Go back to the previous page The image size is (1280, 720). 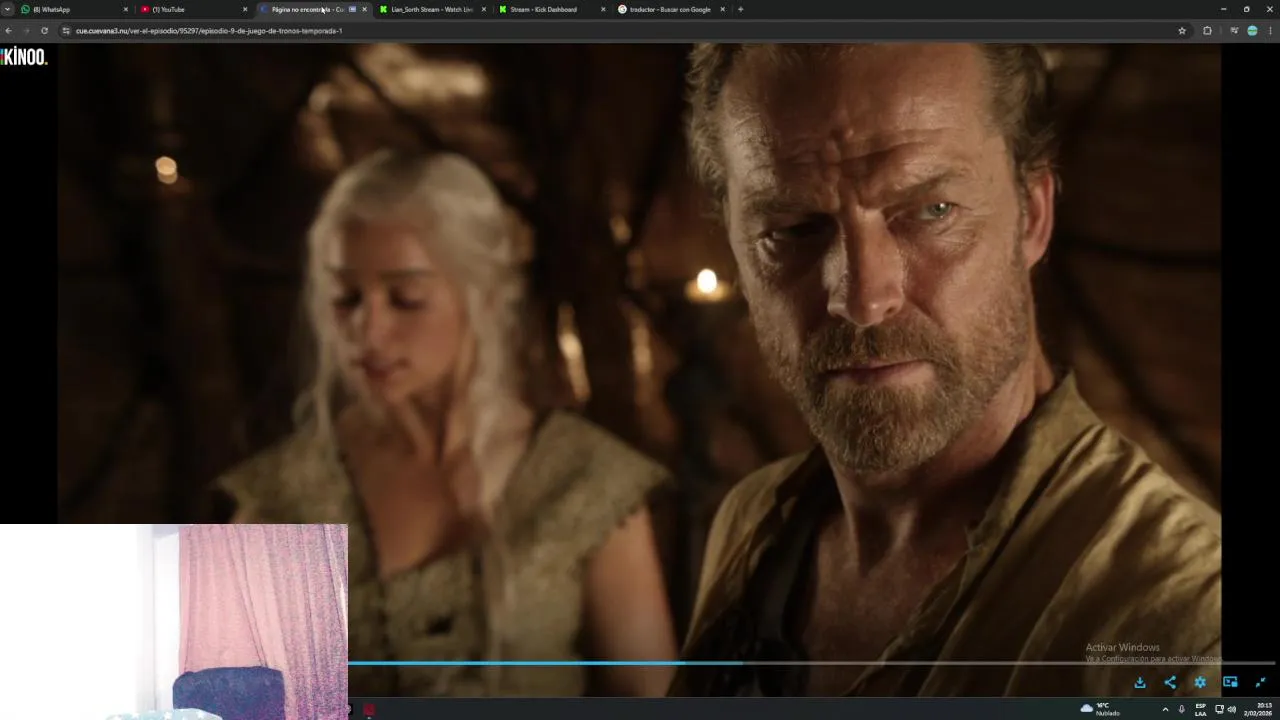click(x=9, y=30)
